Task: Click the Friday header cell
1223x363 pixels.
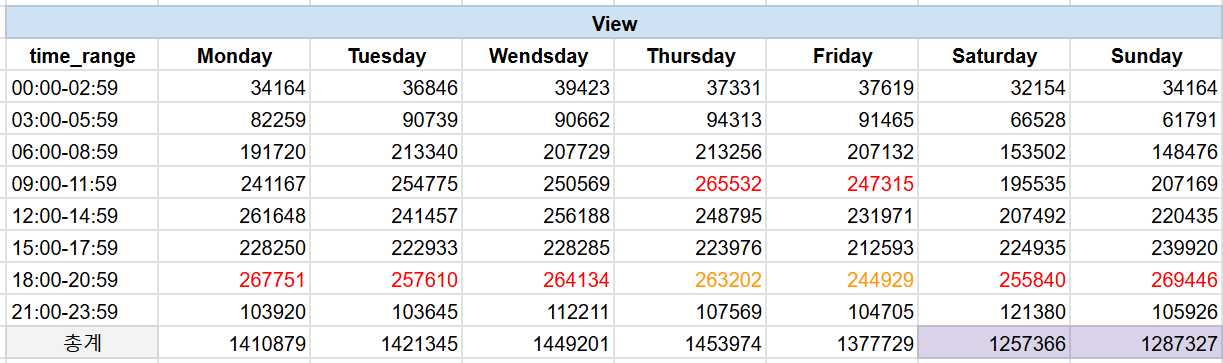Action: point(842,56)
